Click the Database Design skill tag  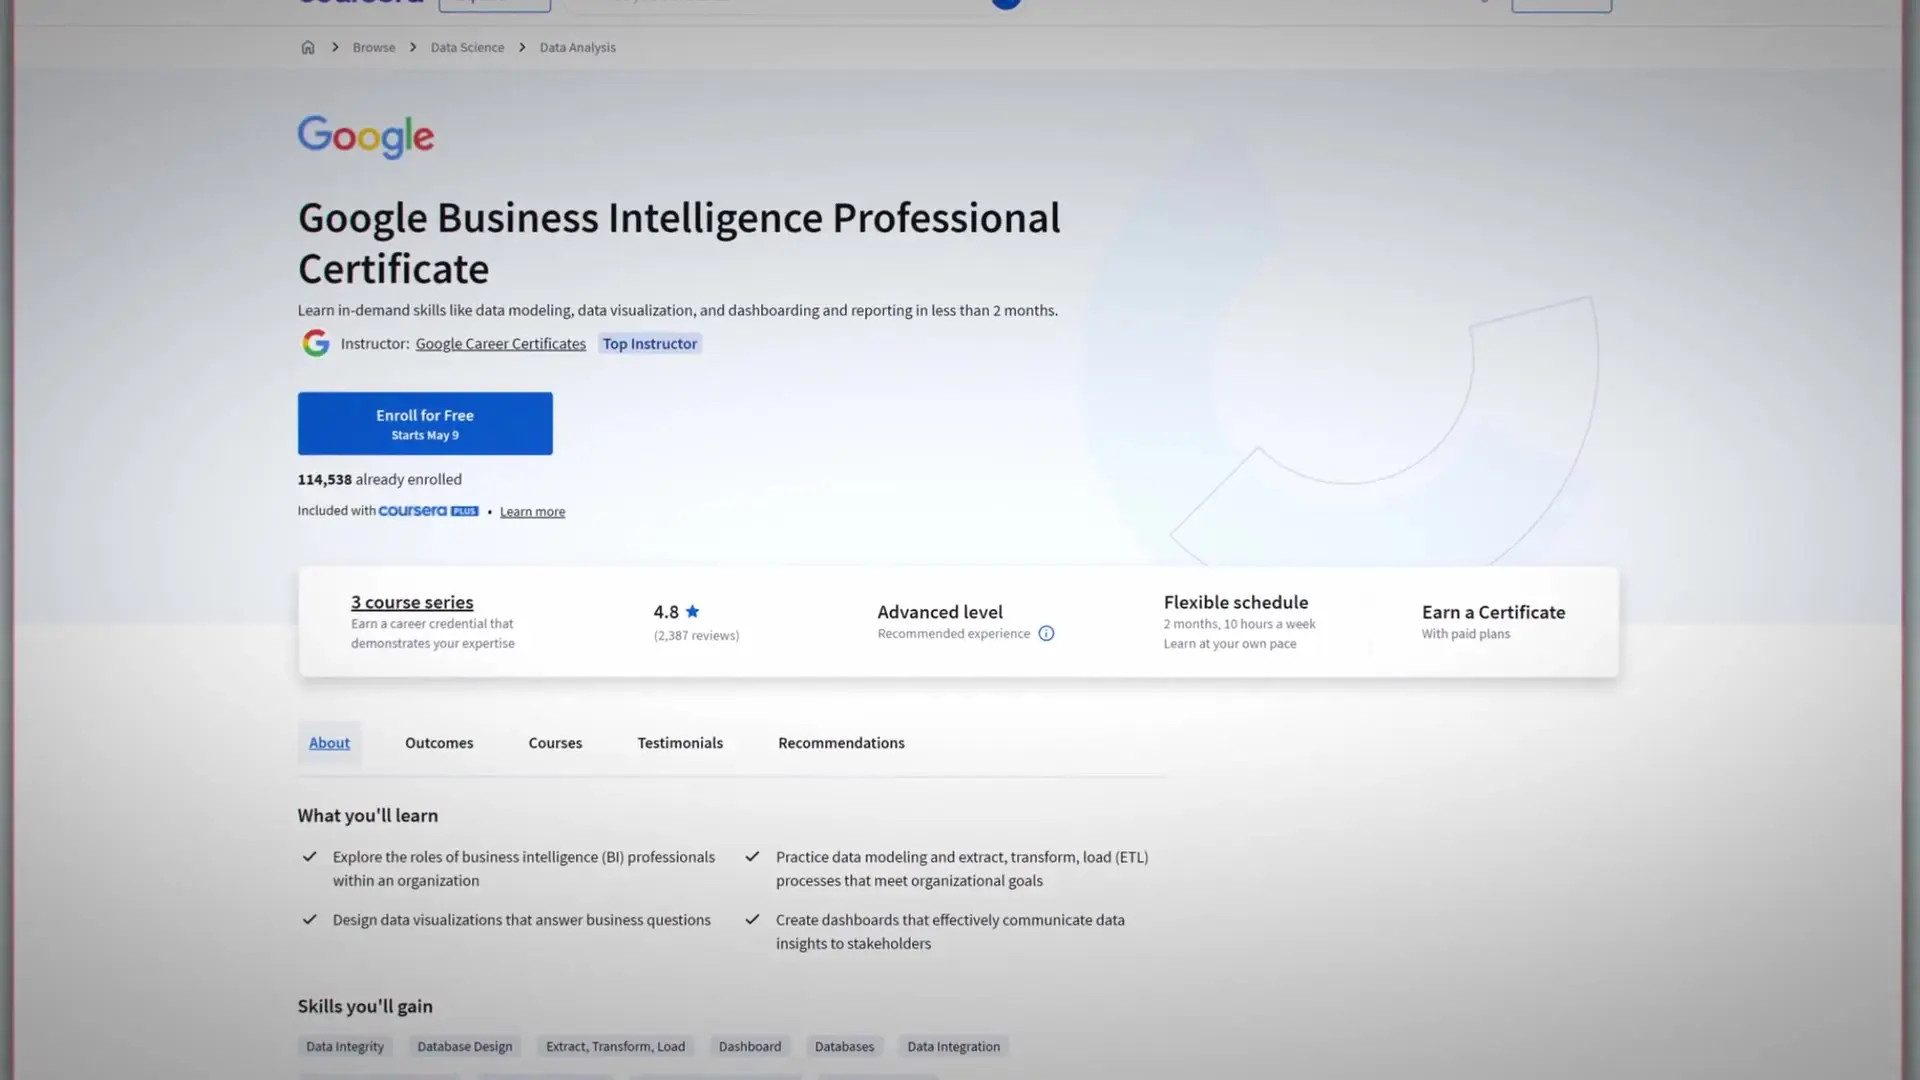(465, 1046)
